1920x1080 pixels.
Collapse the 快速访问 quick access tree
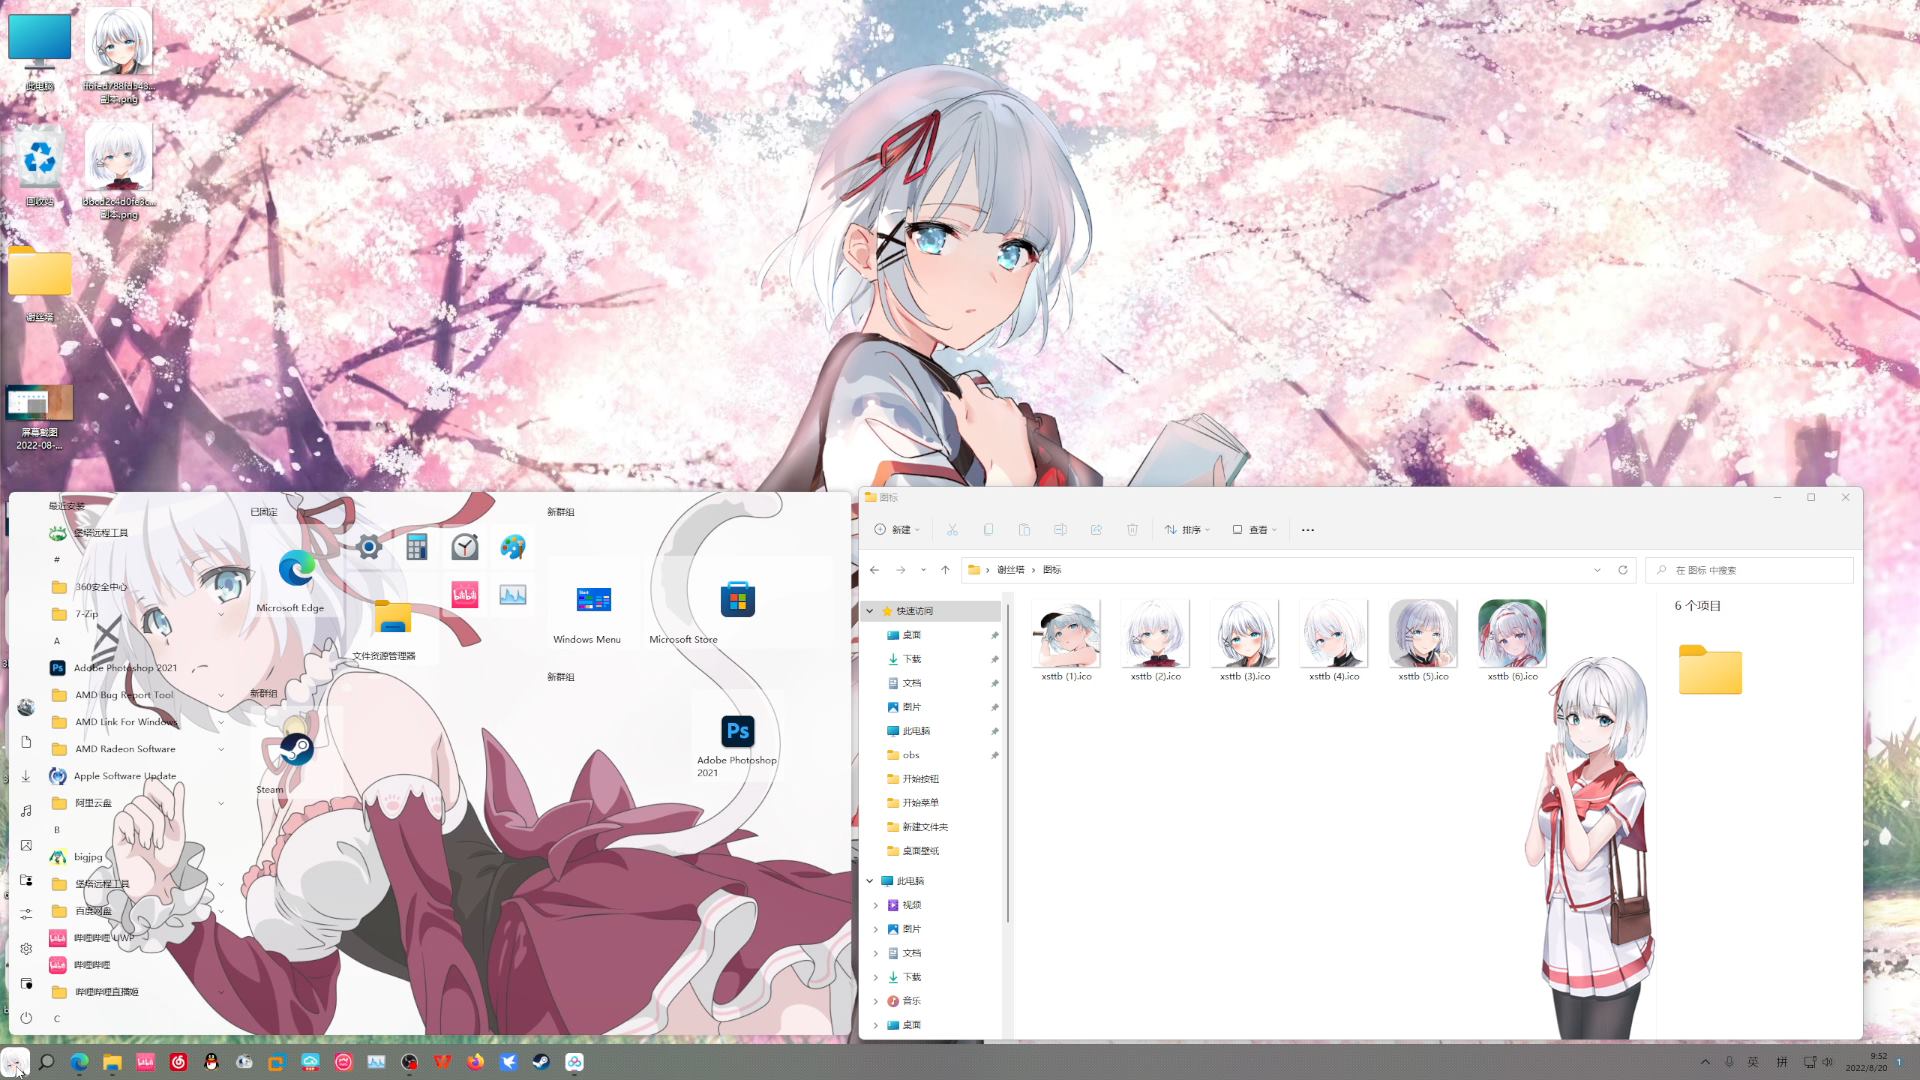(870, 611)
